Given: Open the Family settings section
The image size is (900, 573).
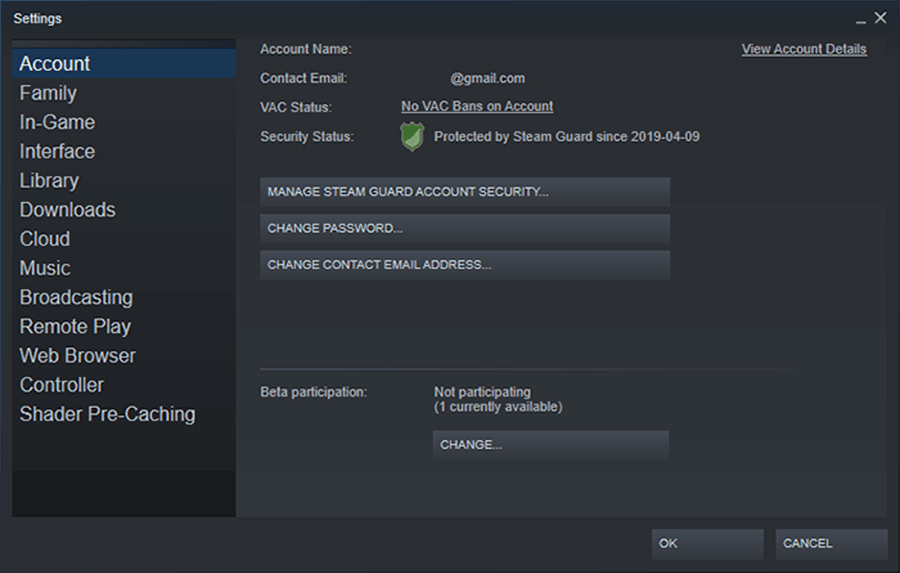Looking at the screenshot, I should [123, 93].
